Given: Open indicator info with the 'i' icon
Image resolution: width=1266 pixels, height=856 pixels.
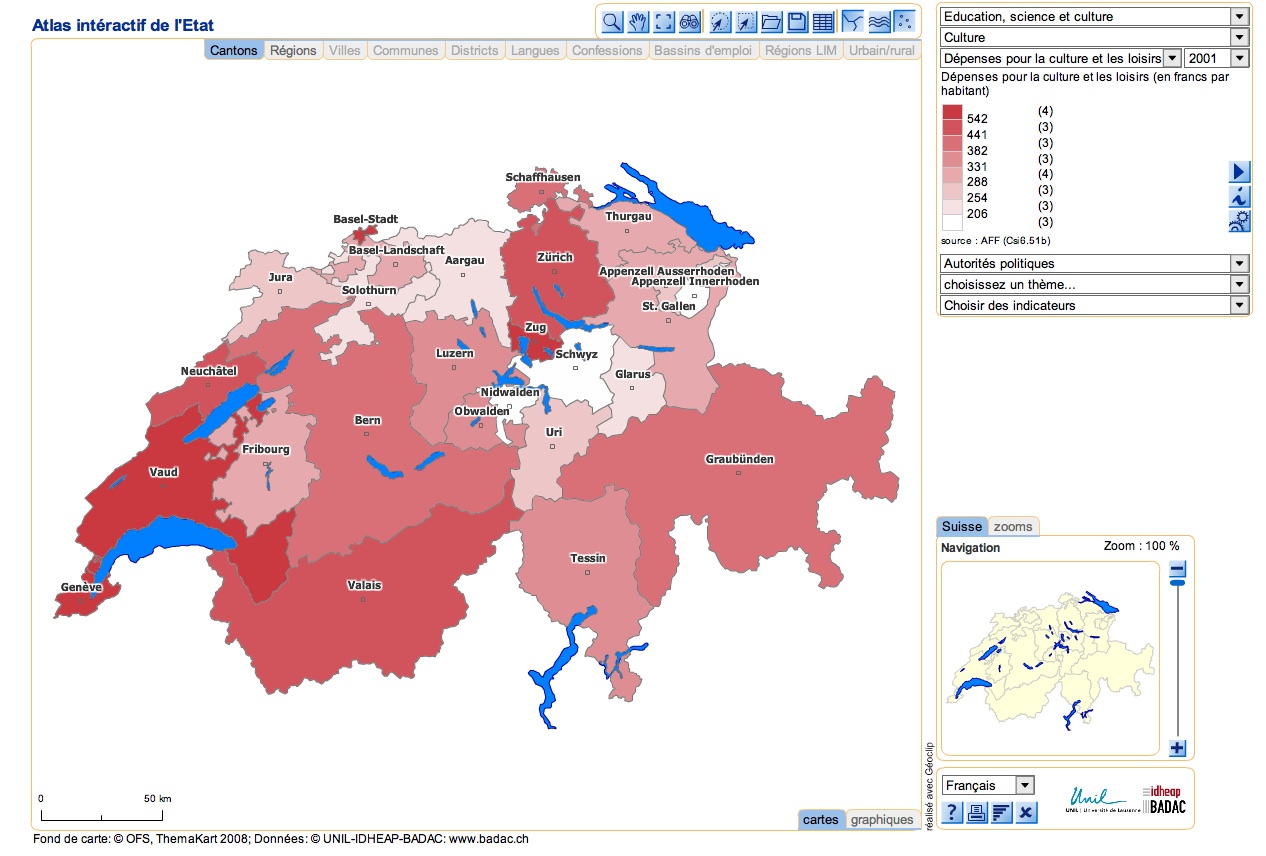Looking at the screenshot, I should [x=1240, y=196].
